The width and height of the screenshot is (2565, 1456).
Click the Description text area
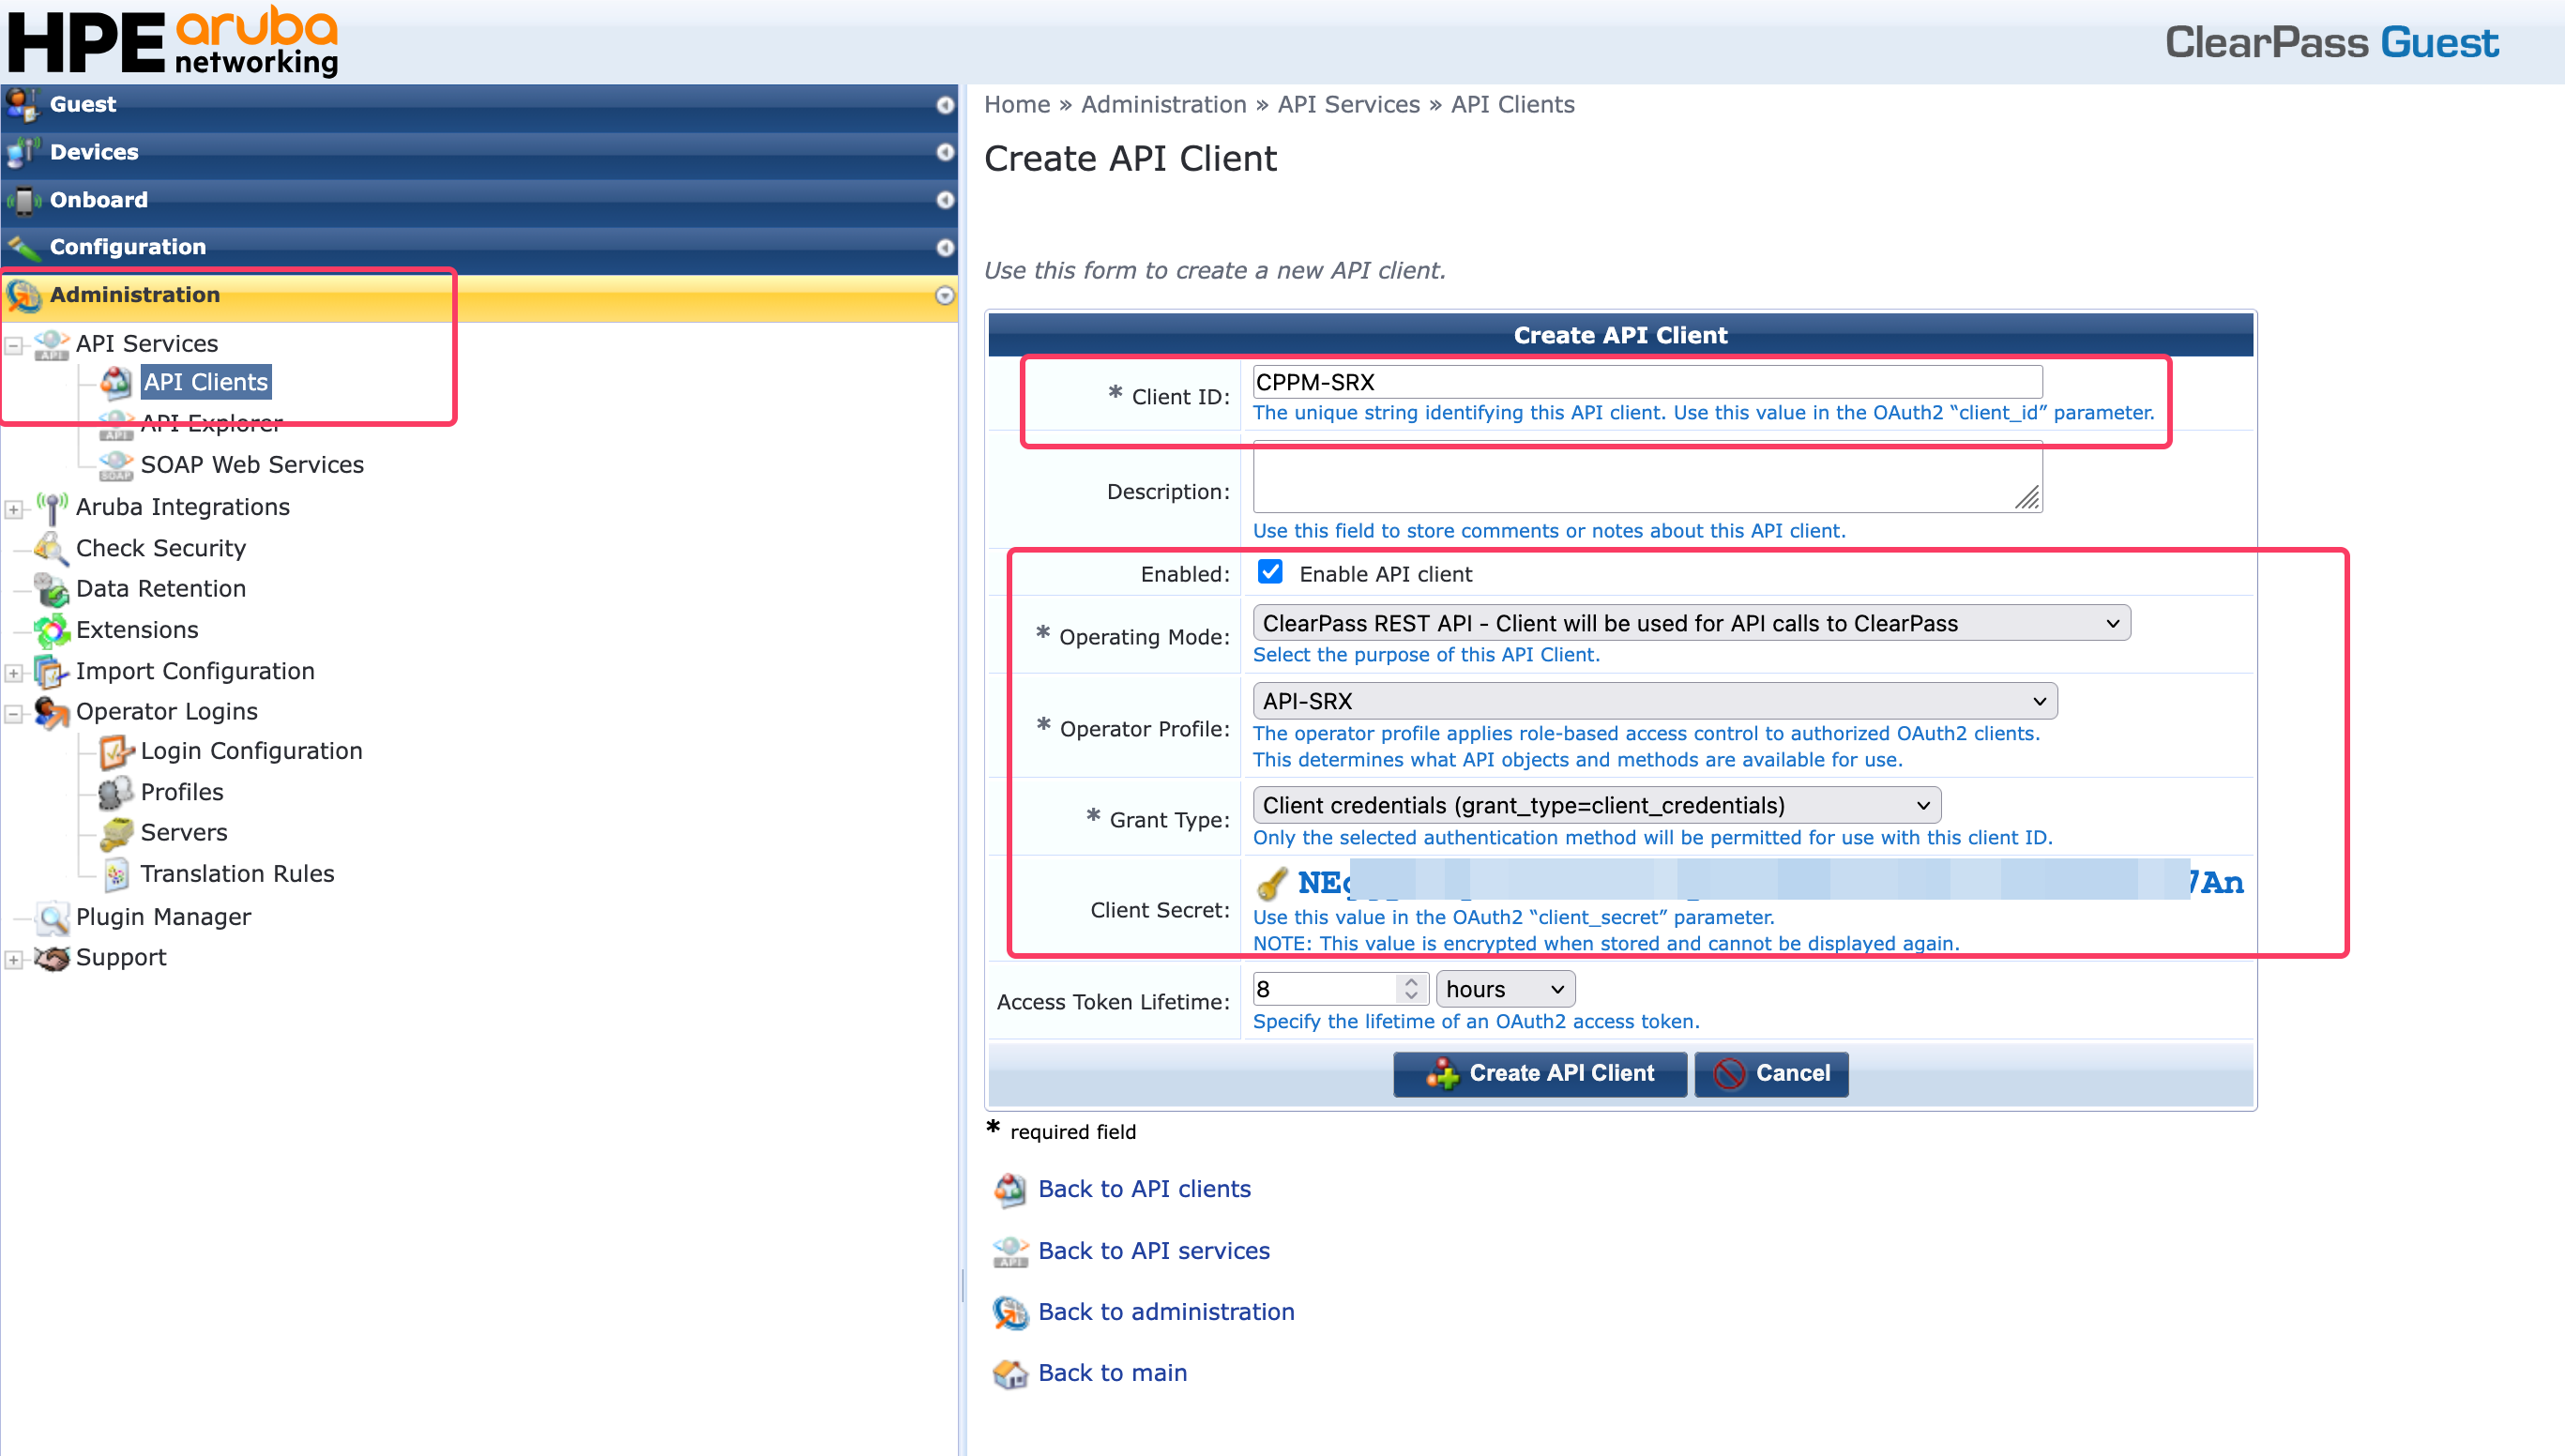pos(1647,477)
